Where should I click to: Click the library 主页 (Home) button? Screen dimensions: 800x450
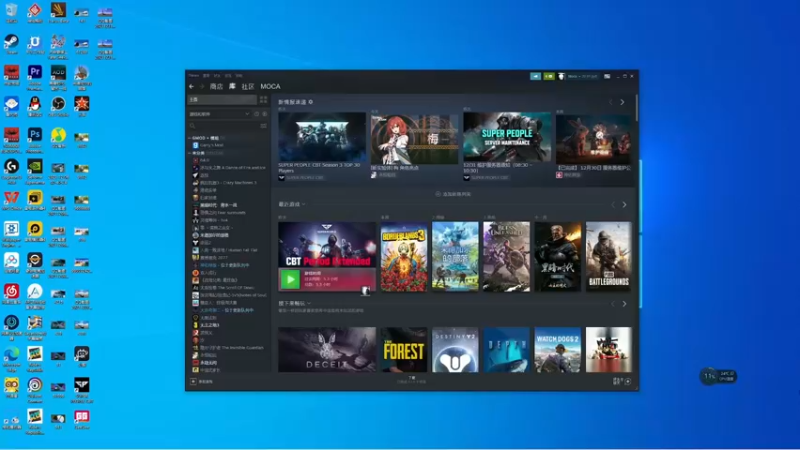coord(222,99)
